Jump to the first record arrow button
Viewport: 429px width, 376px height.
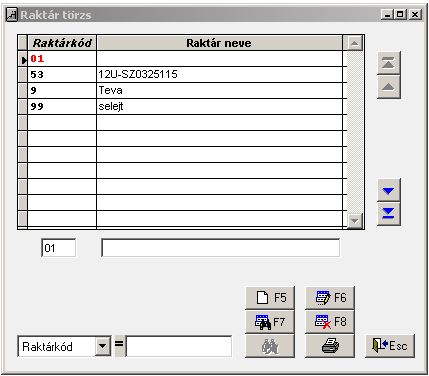coord(389,63)
